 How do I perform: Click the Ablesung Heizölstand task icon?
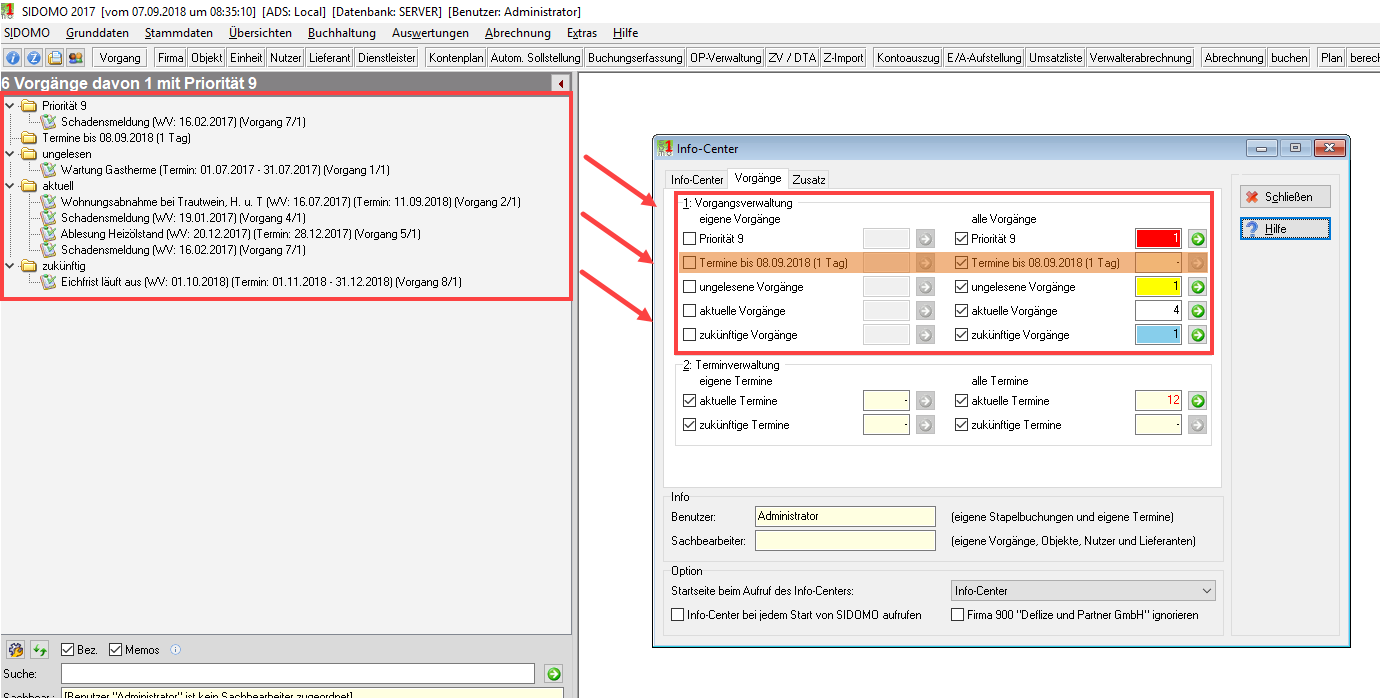point(49,234)
